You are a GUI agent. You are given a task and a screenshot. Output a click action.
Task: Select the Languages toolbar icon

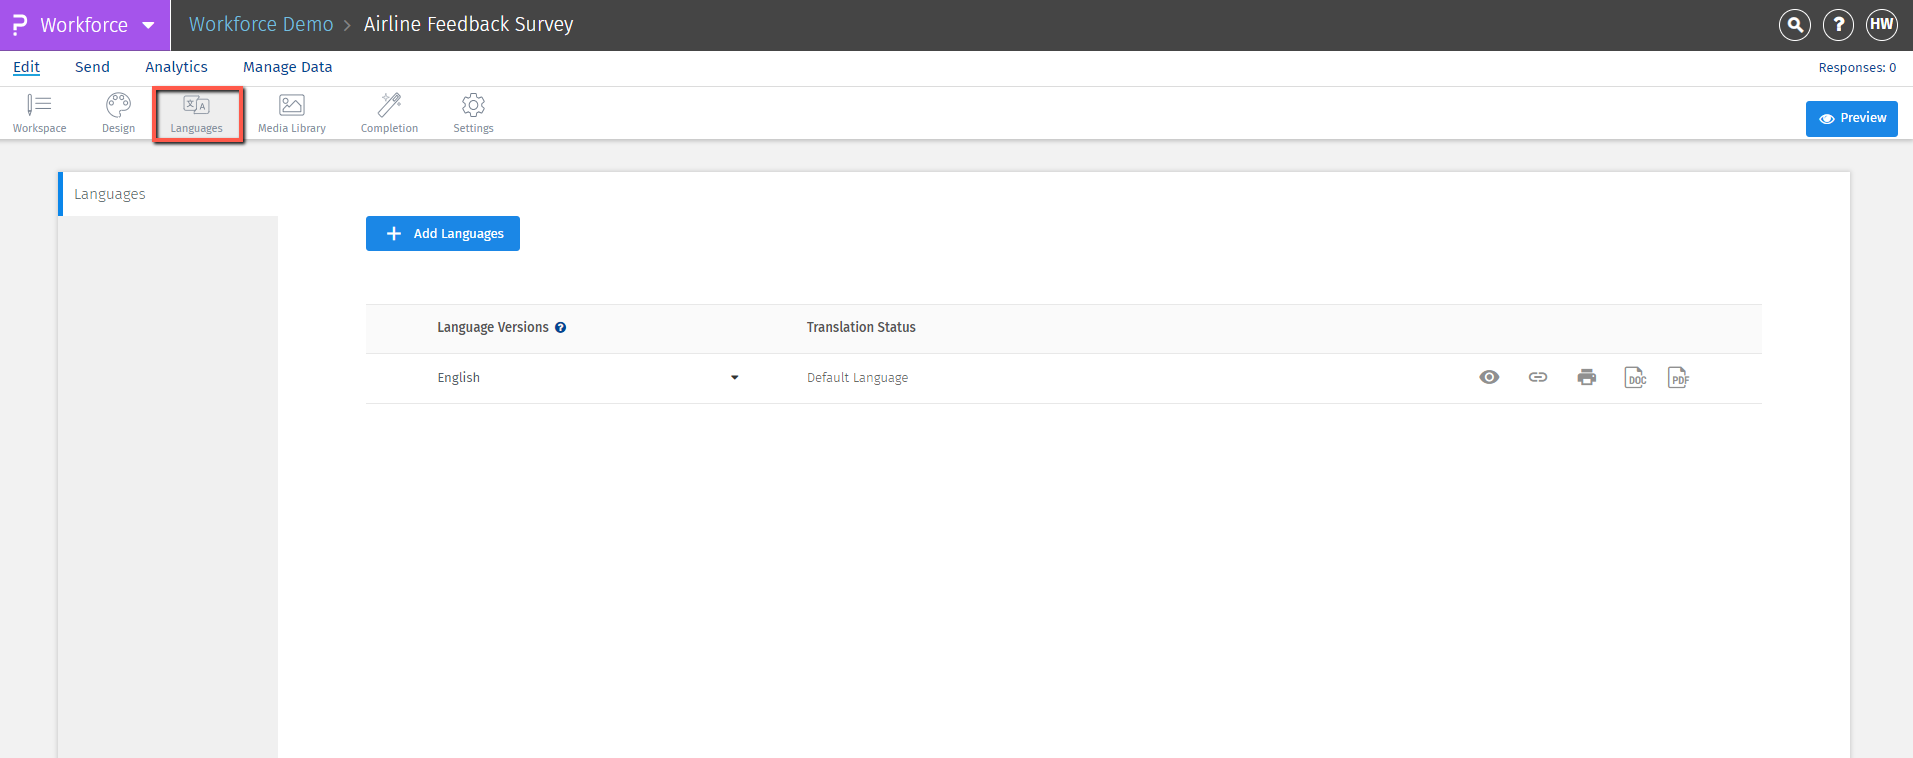[x=197, y=114]
